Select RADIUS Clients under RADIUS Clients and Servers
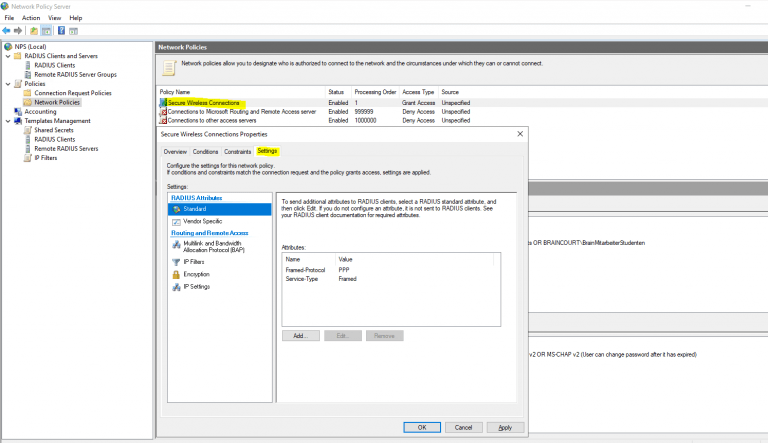The height and width of the screenshot is (443, 768). (x=55, y=65)
